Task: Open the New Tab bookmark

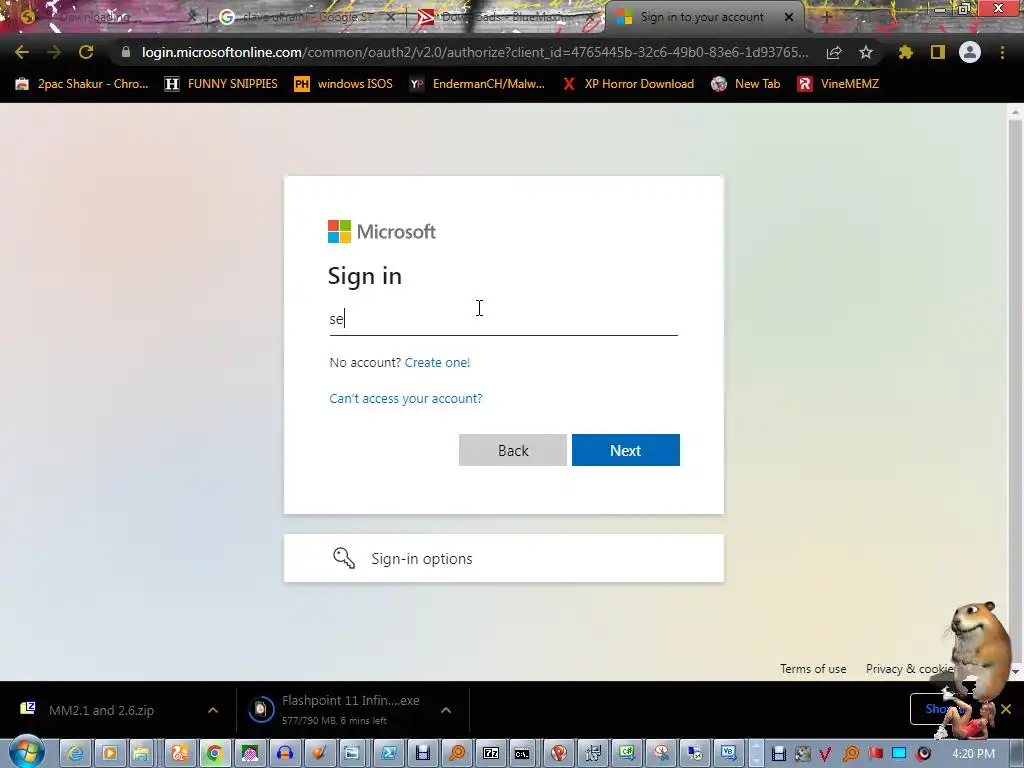Action: tap(746, 84)
